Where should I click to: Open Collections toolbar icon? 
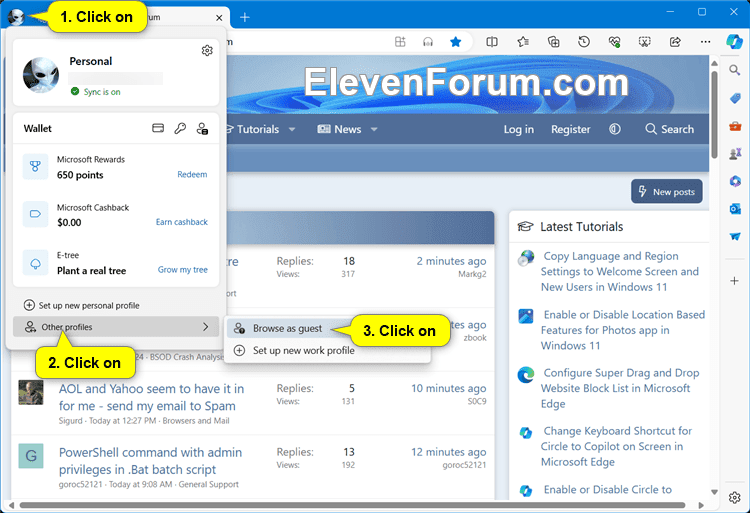[x=553, y=42]
